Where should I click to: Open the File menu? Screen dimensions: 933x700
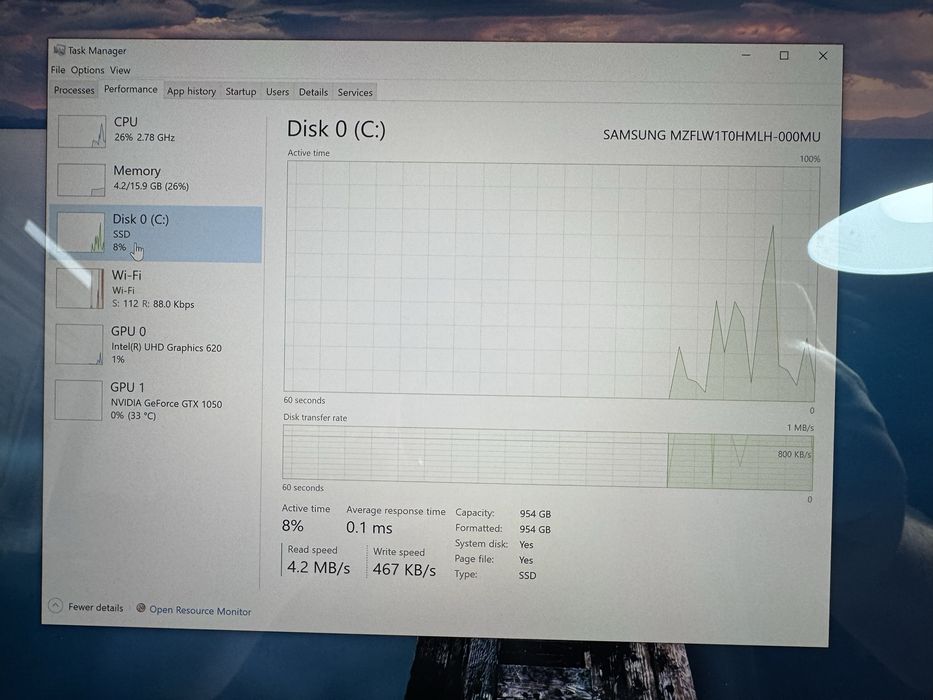(58, 70)
